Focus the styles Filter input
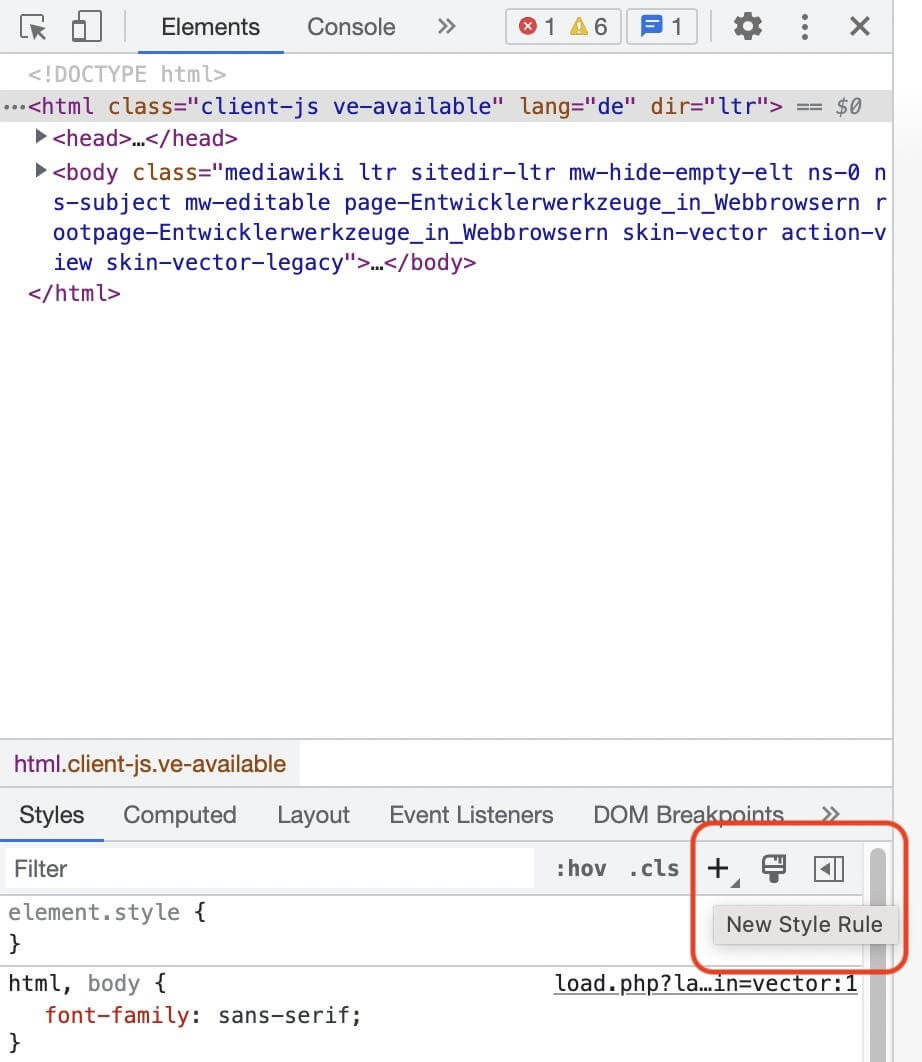 tap(270, 869)
